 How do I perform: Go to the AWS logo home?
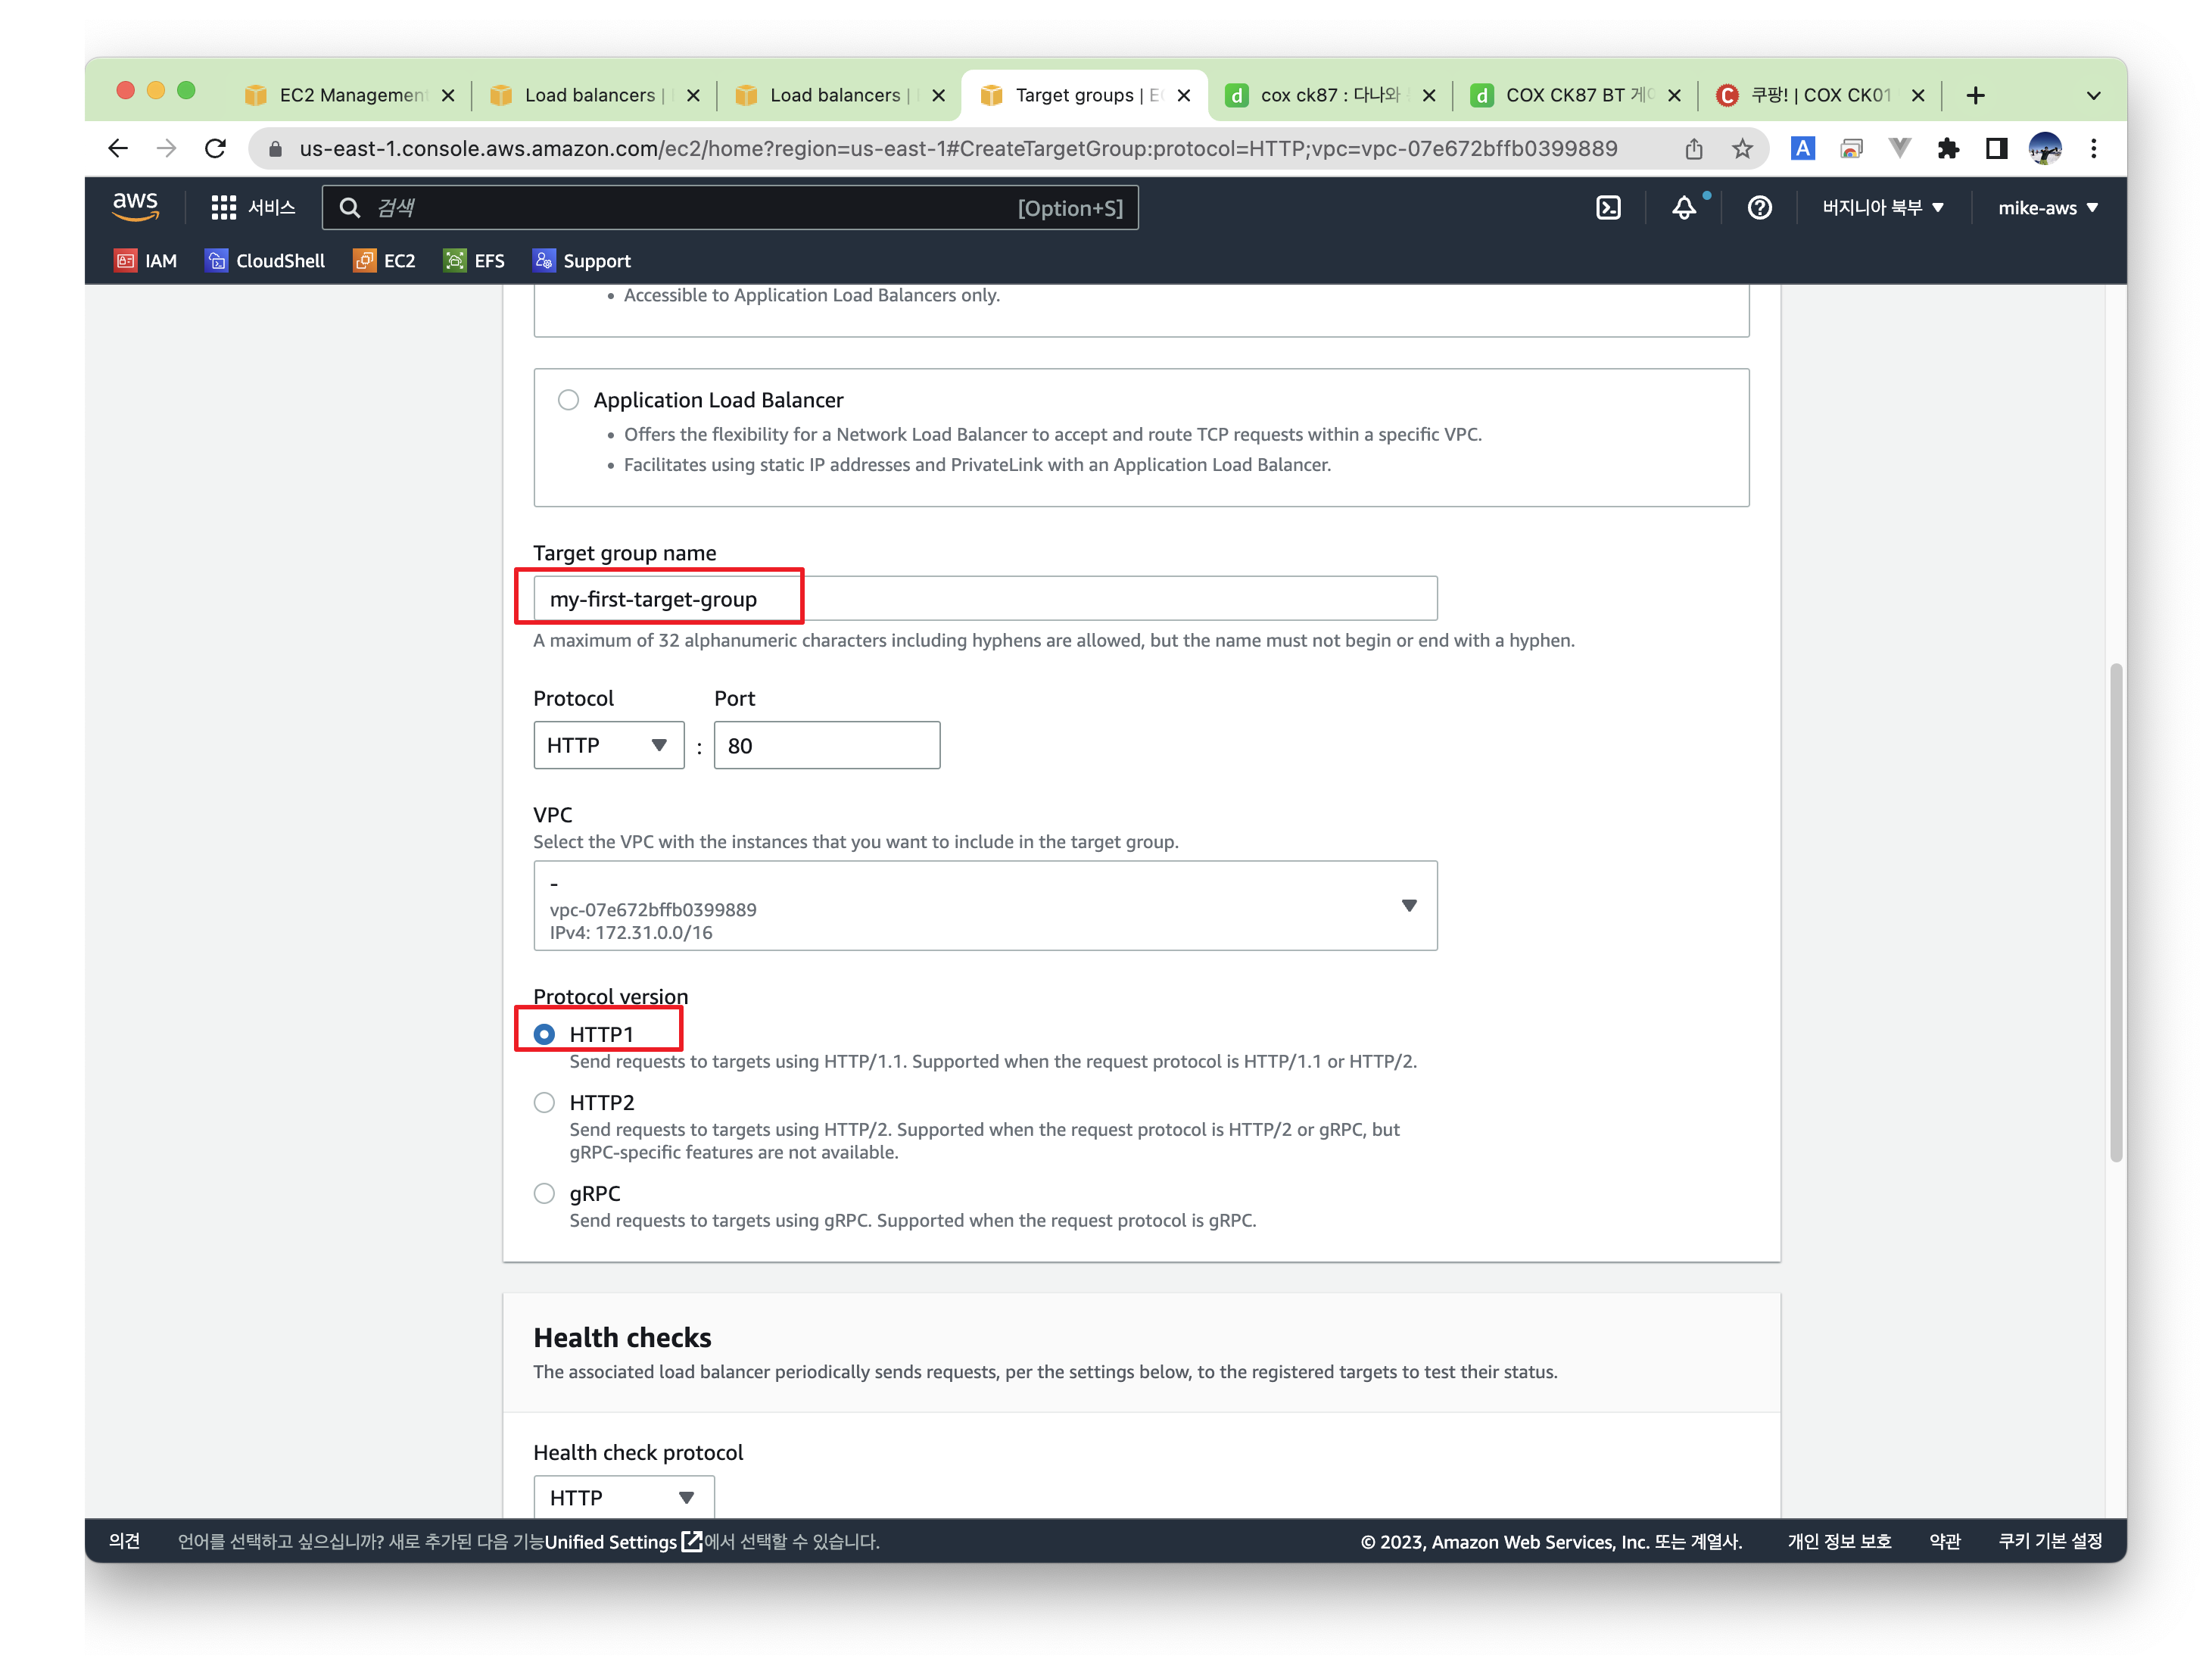(135, 206)
